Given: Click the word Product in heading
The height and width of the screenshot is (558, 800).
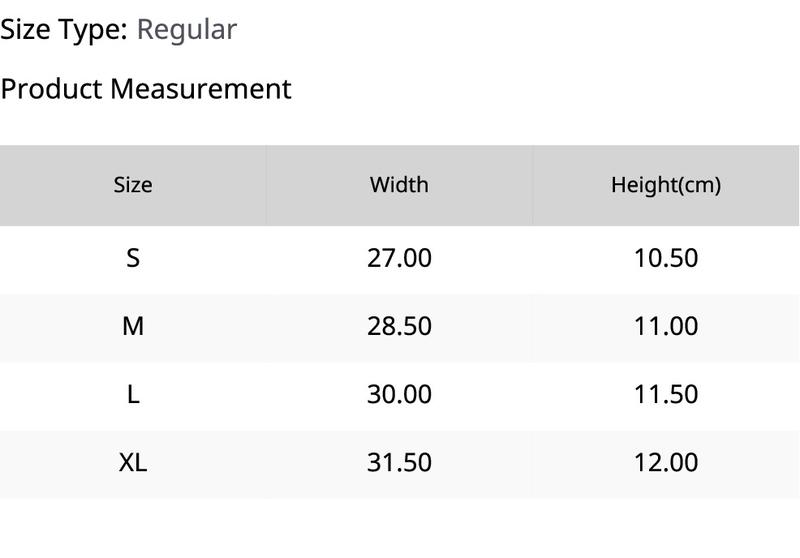Looking at the screenshot, I should pyautogui.click(x=52, y=89).
